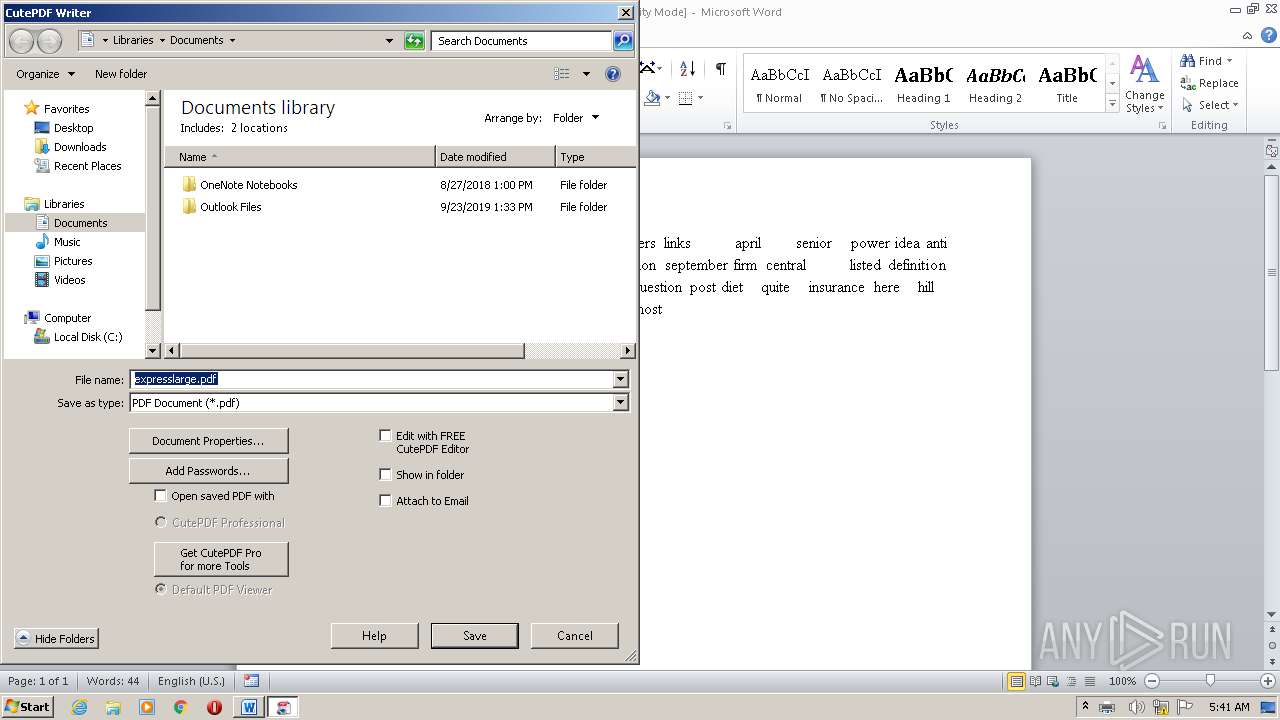
Task: Click the search magnifier icon
Action: [623, 41]
